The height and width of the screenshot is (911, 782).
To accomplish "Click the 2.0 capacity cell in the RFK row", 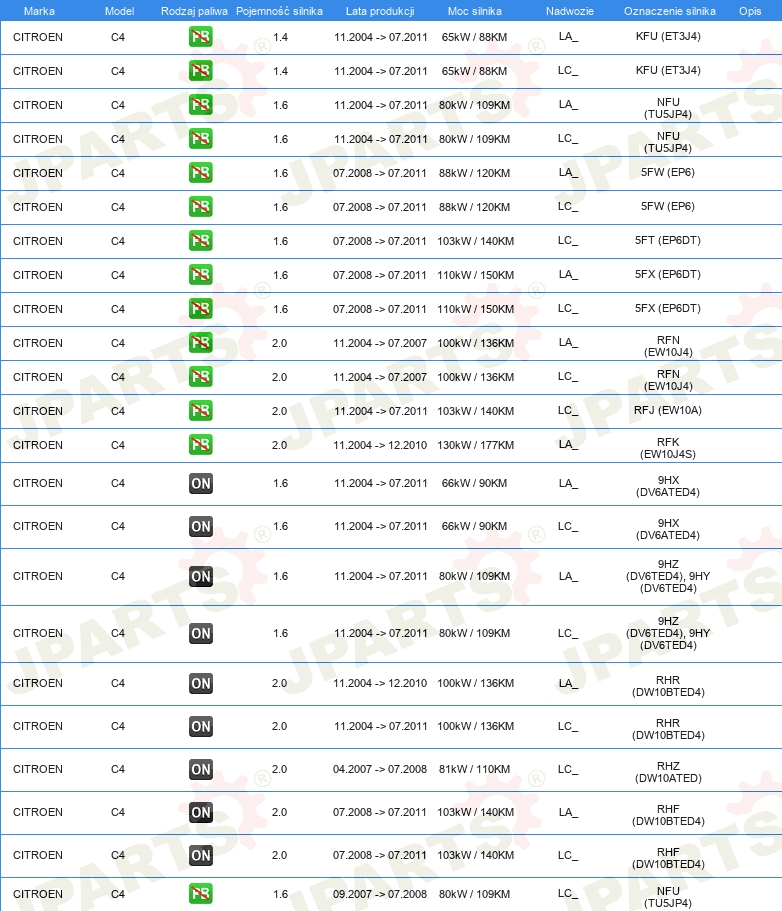I will click(x=279, y=445).
